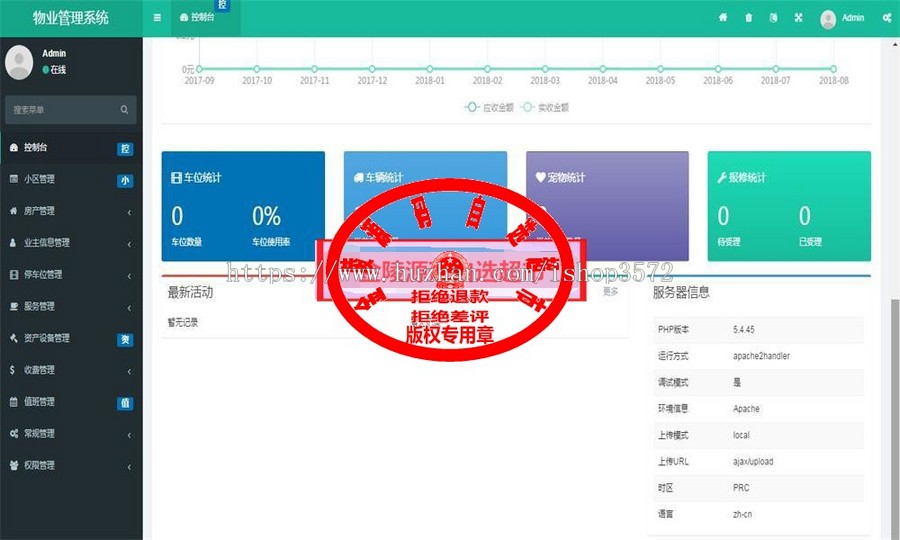
Task: Click the search magnifier icon in sidebar
Action: (x=125, y=110)
